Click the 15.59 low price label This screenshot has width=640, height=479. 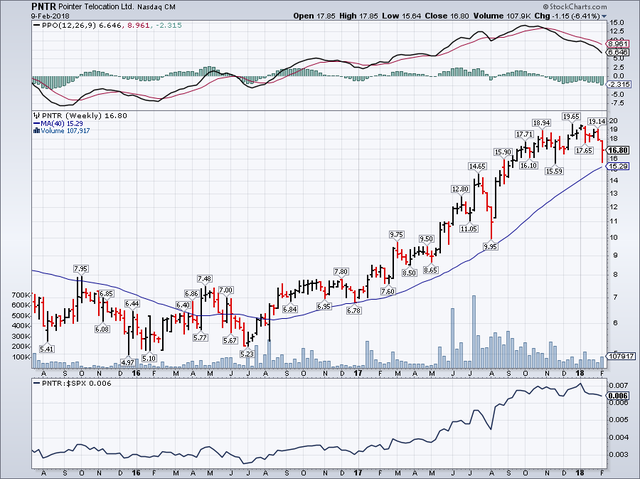click(554, 171)
